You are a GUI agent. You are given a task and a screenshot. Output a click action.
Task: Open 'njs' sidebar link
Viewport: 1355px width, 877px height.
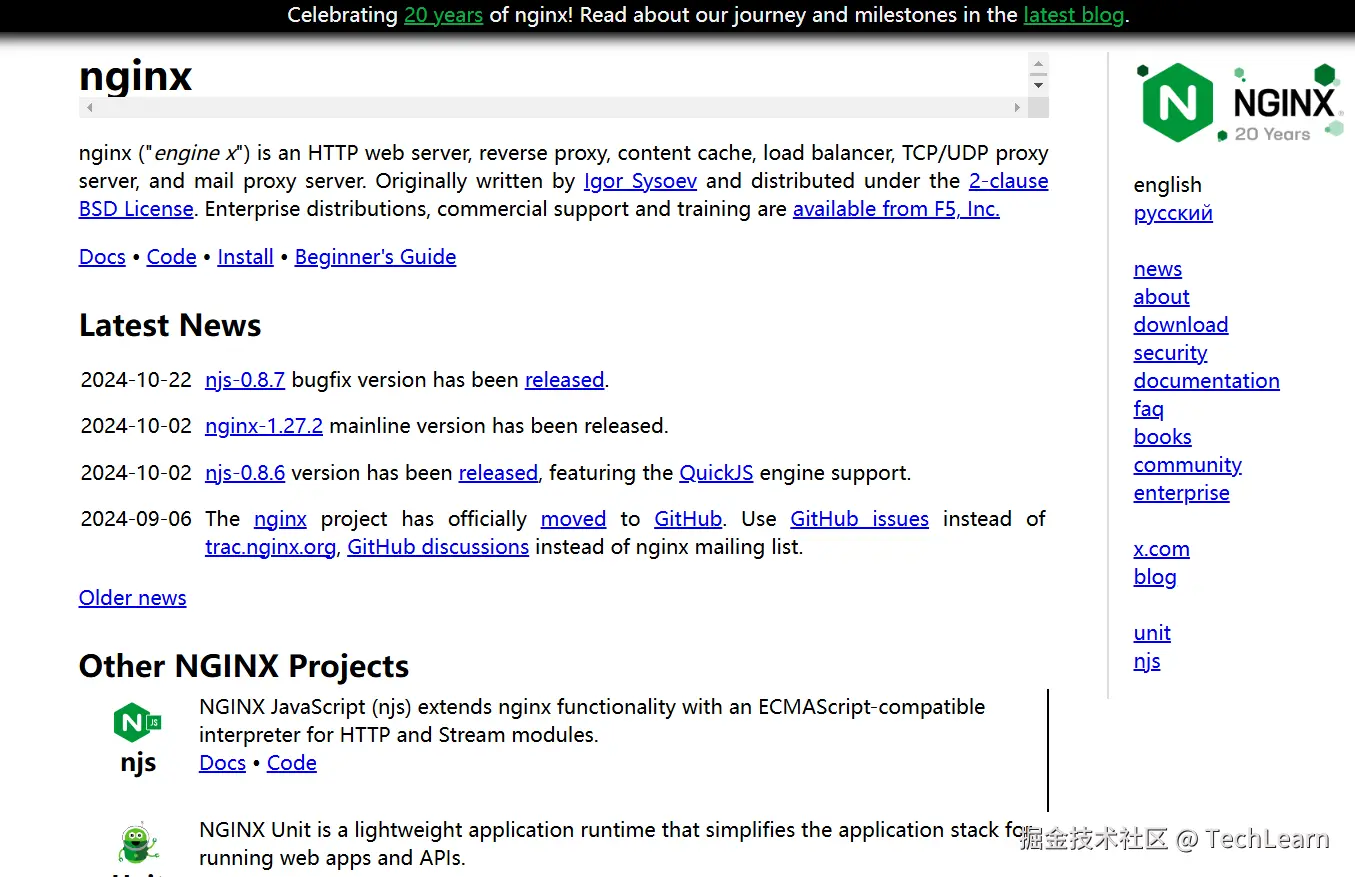(x=1147, y=661)
